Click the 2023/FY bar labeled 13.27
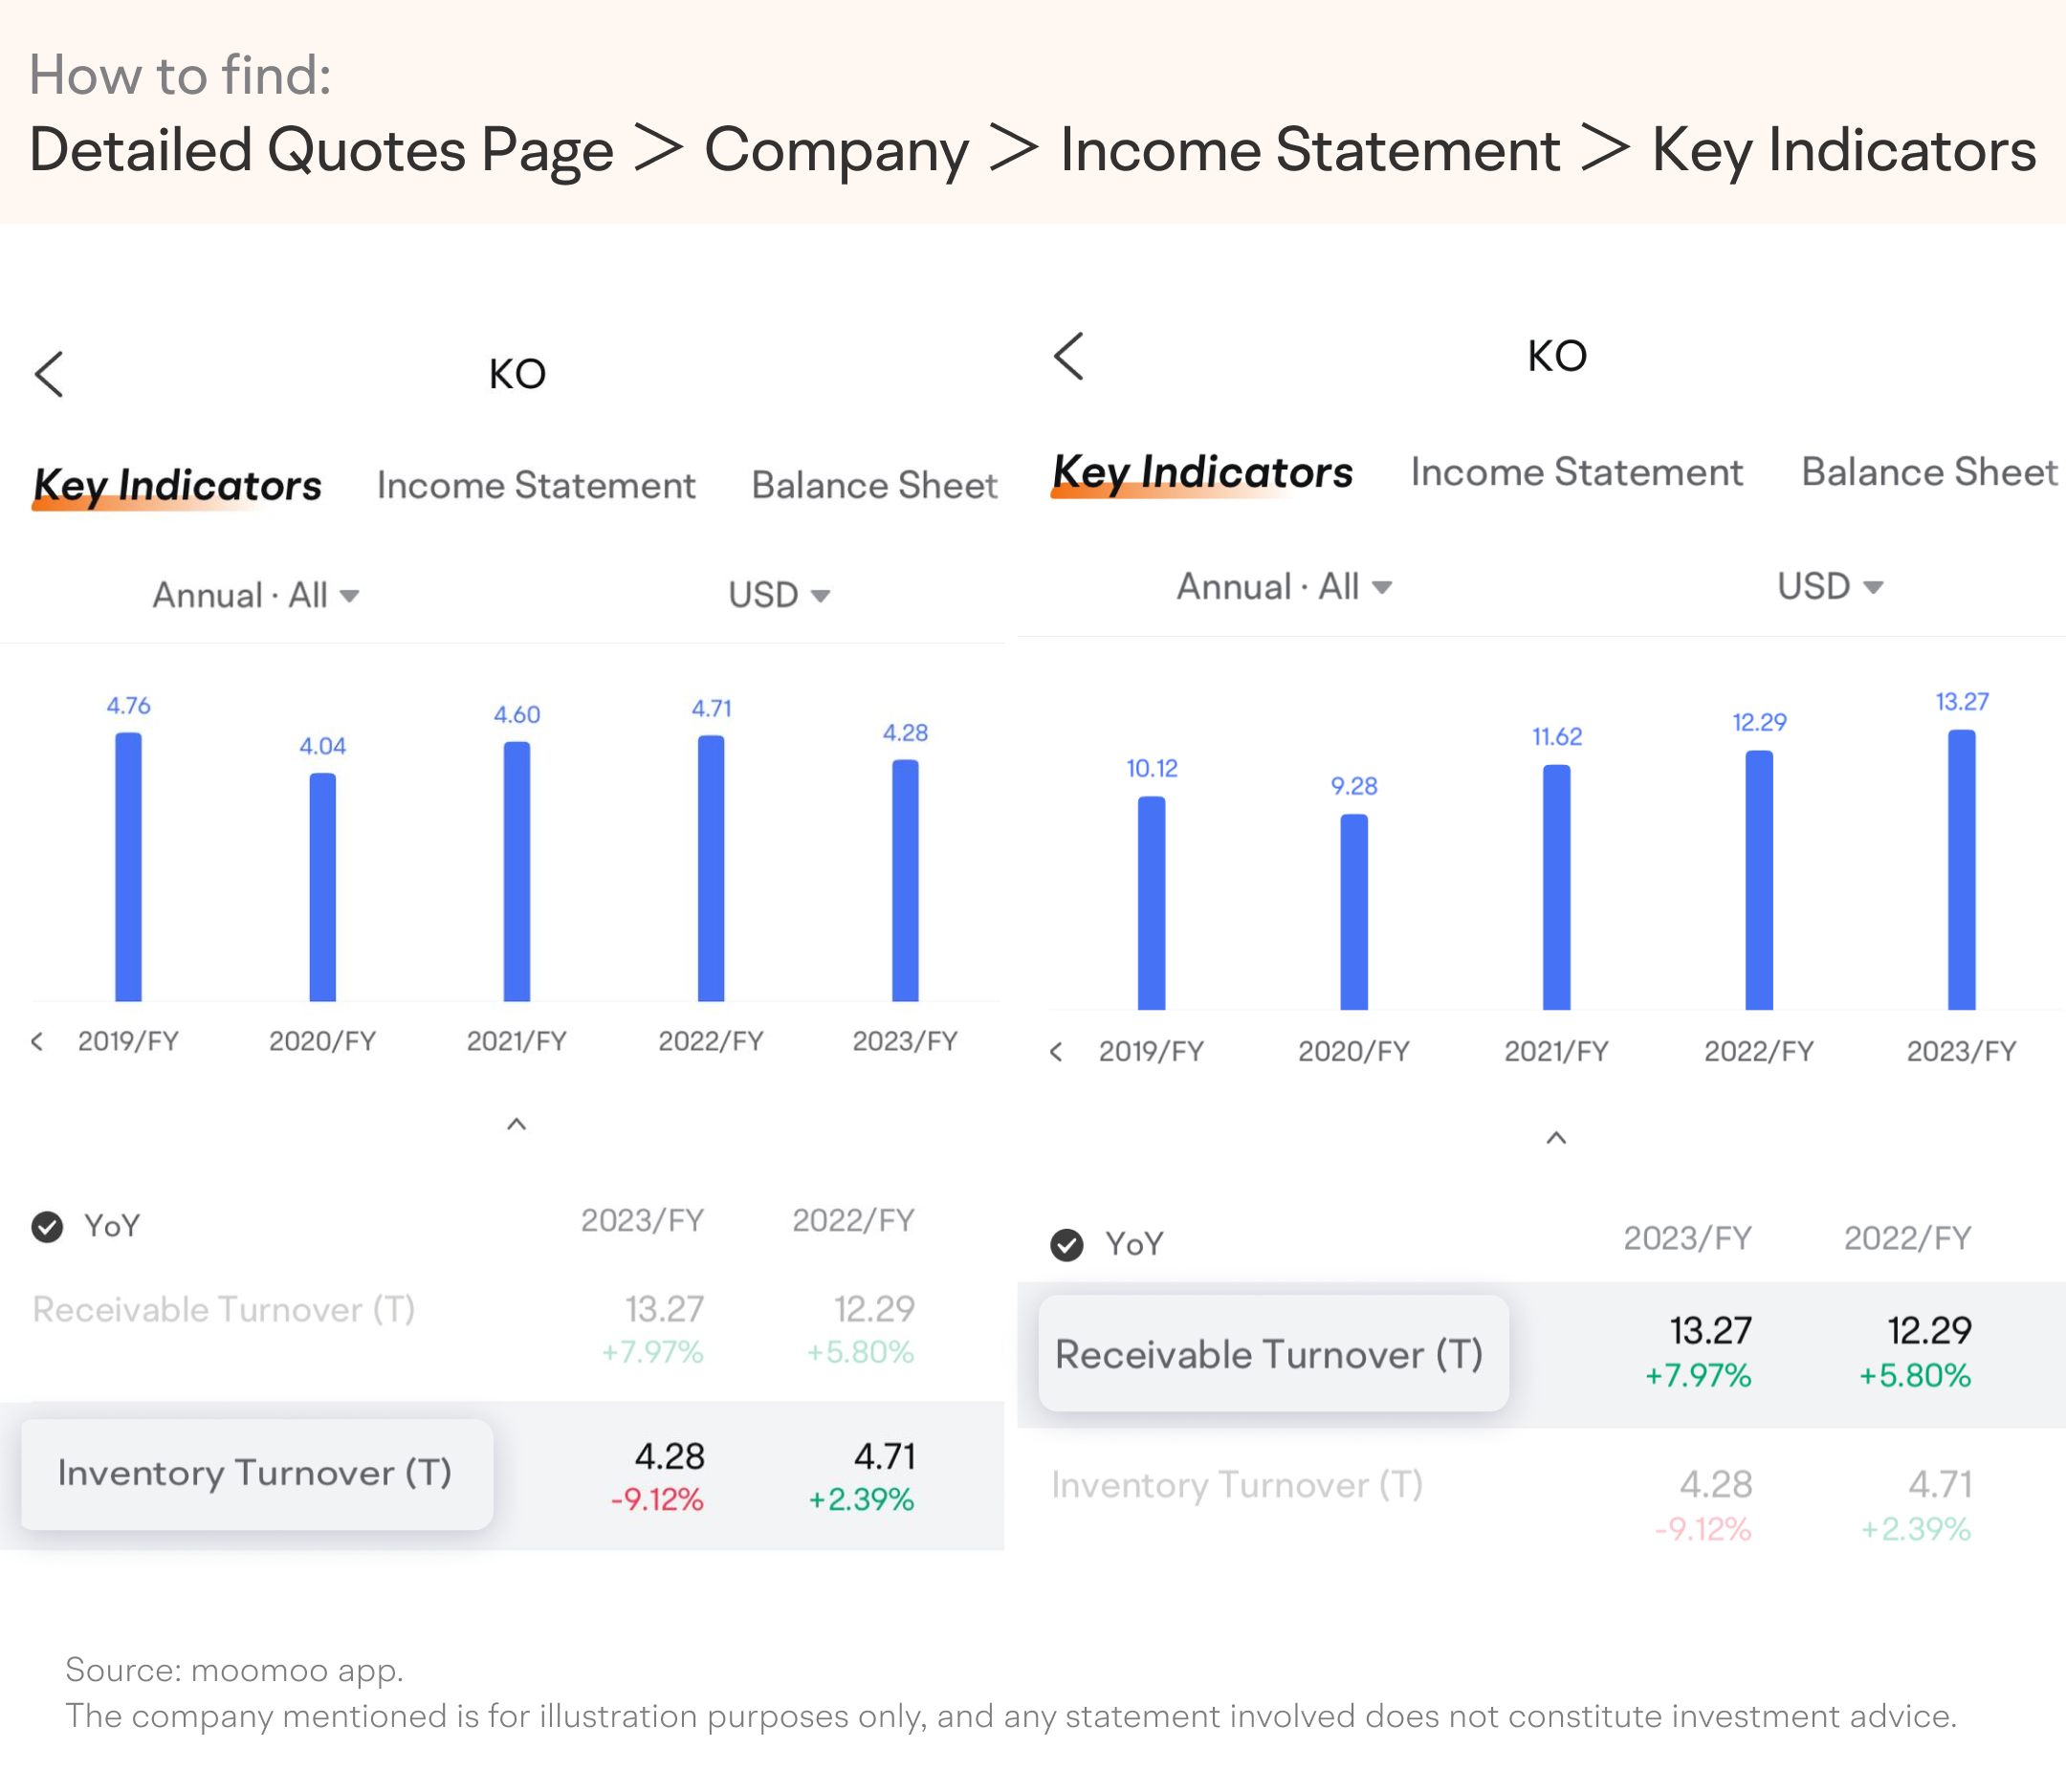Image resolution: width=2066 pixels, height=1792 pixels. (x=1961, y=868)
